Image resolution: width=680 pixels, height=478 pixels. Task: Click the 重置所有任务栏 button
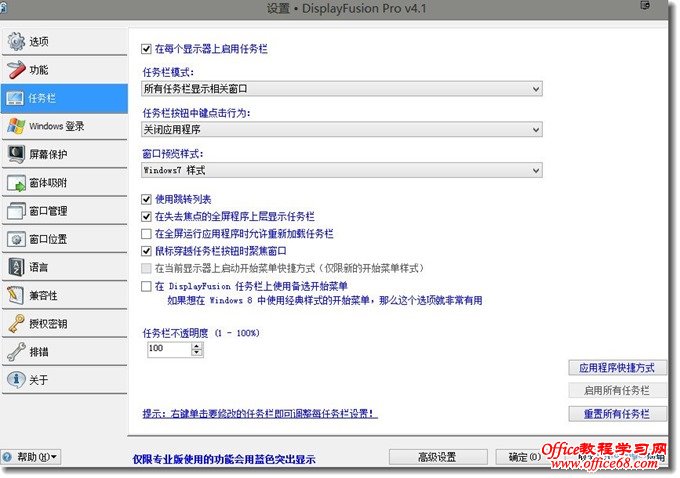point(617,414)
